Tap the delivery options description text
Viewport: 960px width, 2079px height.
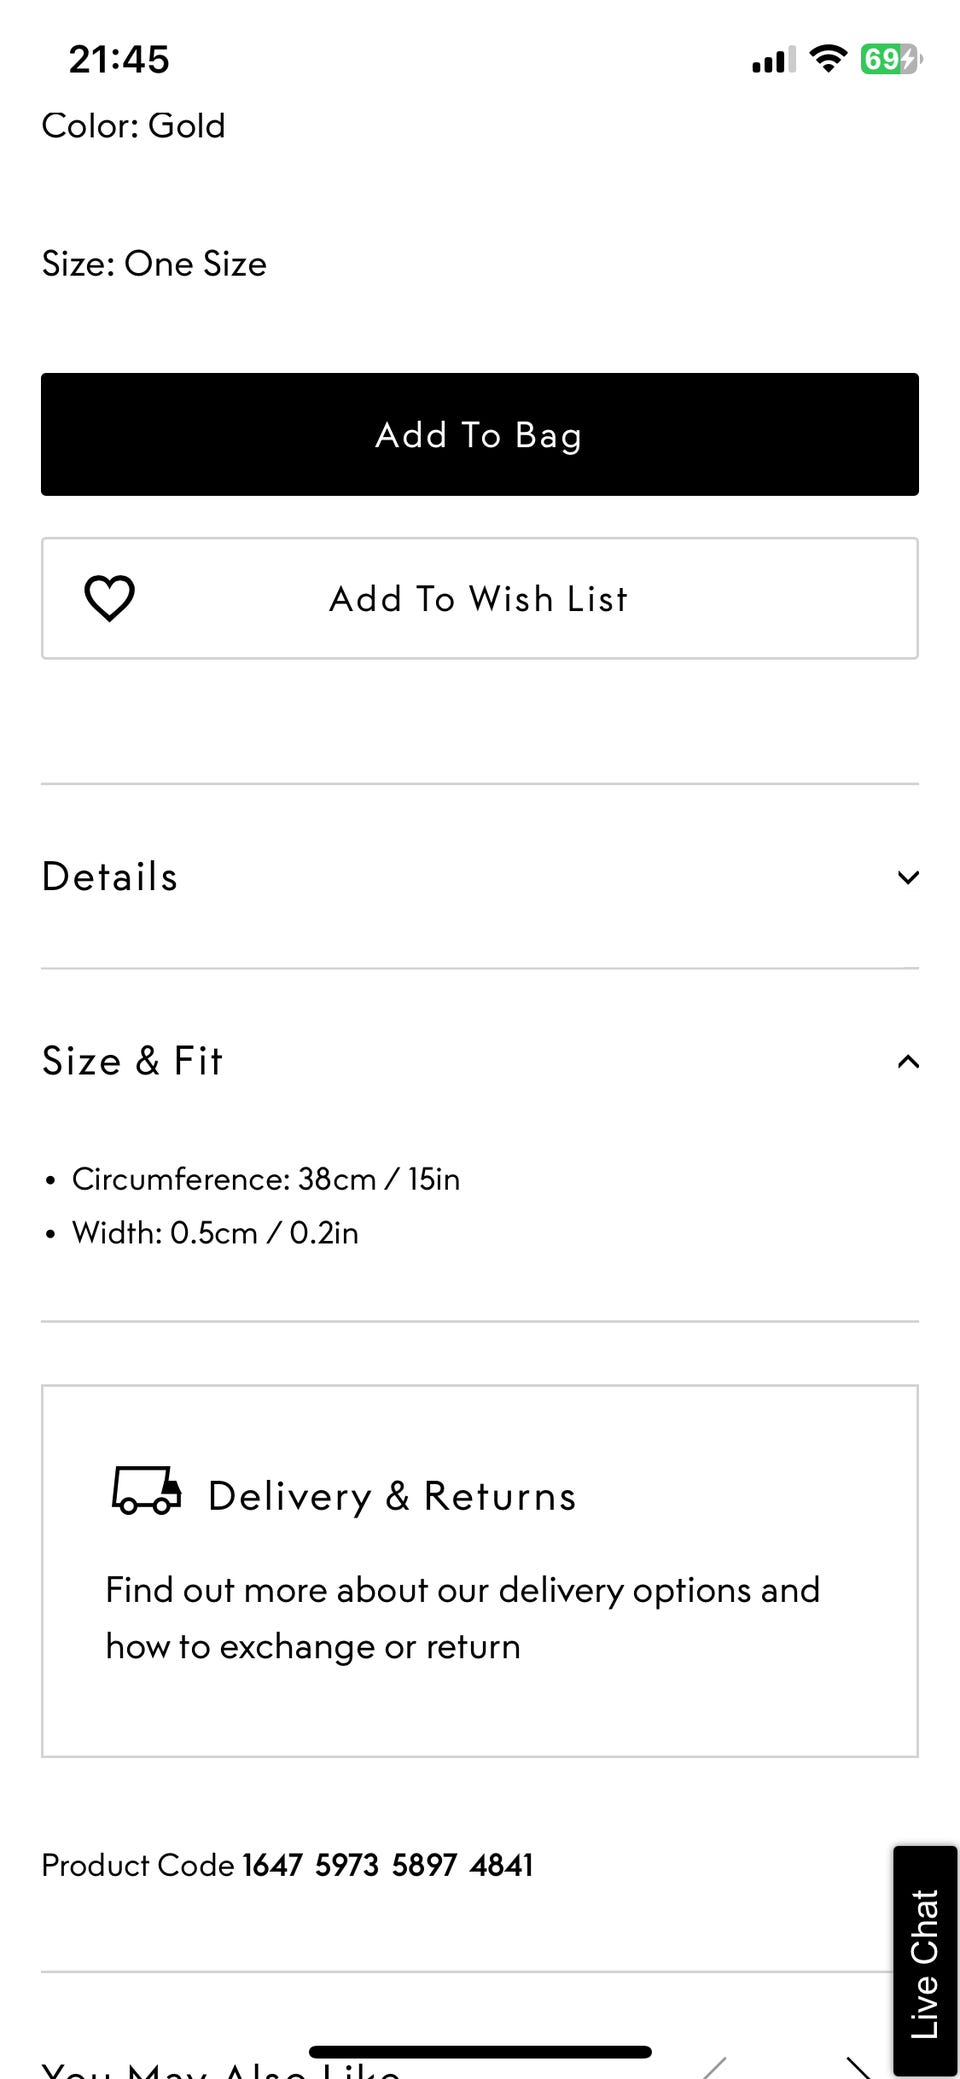(462, 1617)
